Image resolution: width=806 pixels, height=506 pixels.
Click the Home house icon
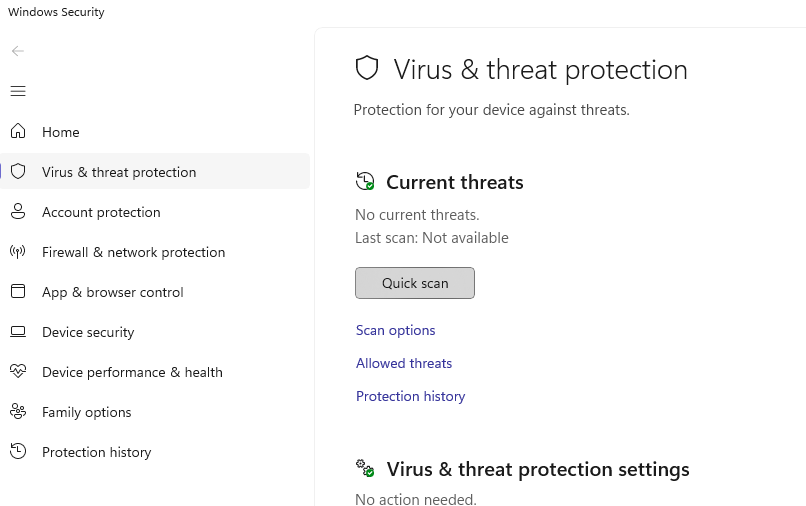(18, 131)
